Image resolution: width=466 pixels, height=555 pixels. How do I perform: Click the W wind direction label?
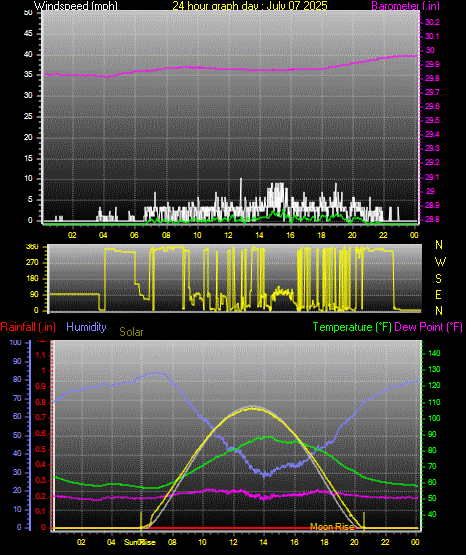(x=440, y=262)
